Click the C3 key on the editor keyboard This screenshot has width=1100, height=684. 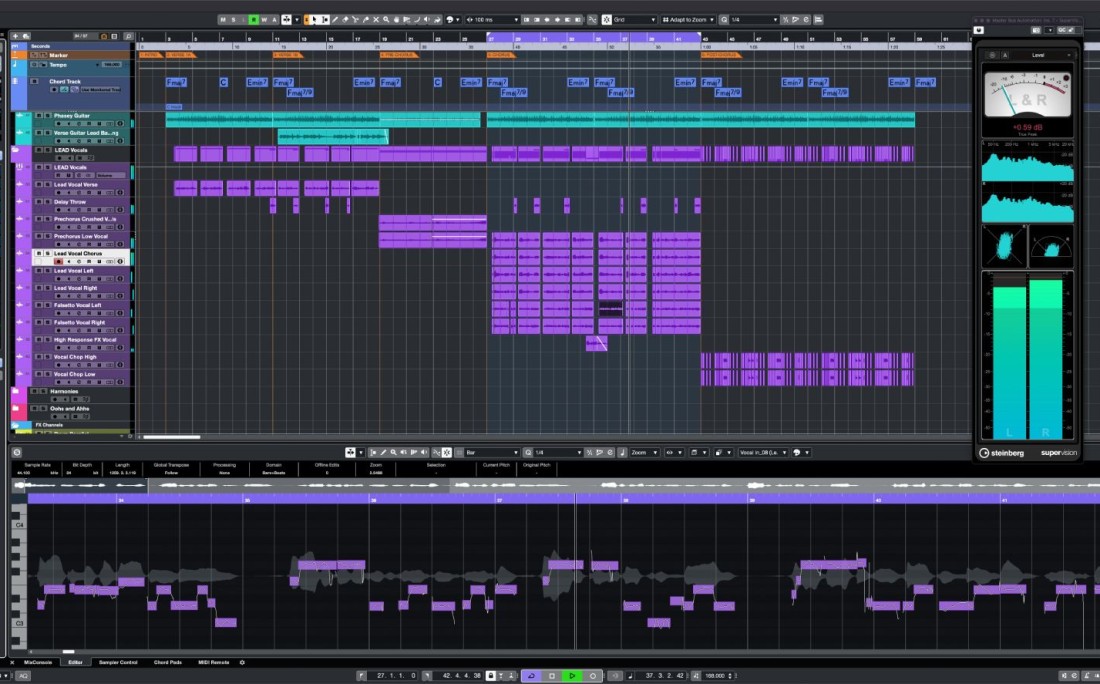(x=17, y=623)
